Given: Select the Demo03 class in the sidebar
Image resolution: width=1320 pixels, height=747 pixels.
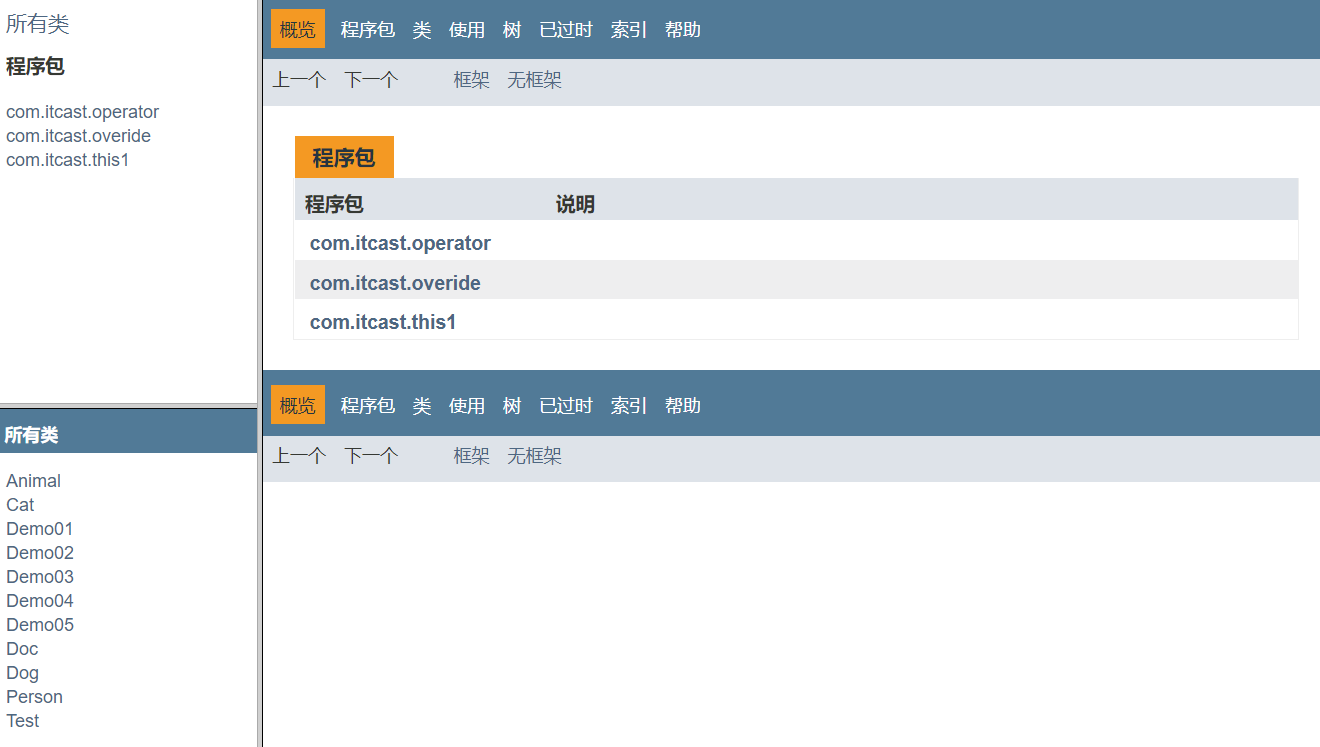Looking at the screenshot, I should tap(39, 576).
